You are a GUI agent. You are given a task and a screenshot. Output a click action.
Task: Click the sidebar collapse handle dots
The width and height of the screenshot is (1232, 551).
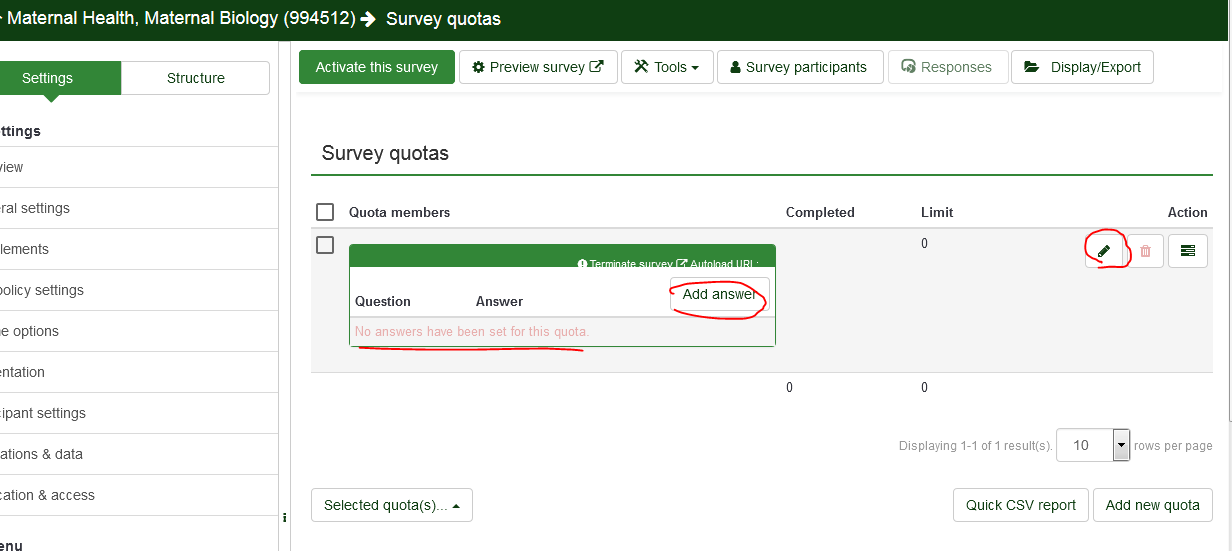[285, 518]
